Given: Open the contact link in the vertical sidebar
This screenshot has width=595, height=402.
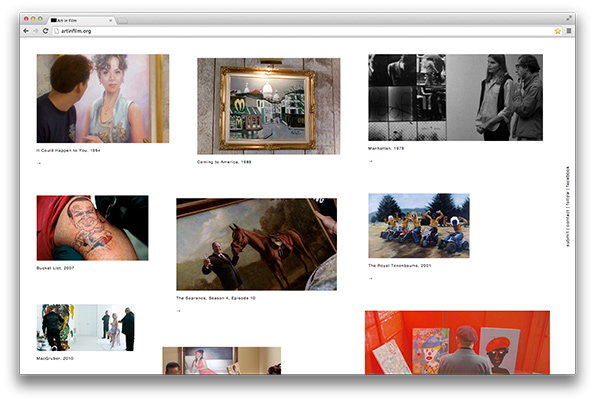Looking at the screenshot, I should point(568,219).
